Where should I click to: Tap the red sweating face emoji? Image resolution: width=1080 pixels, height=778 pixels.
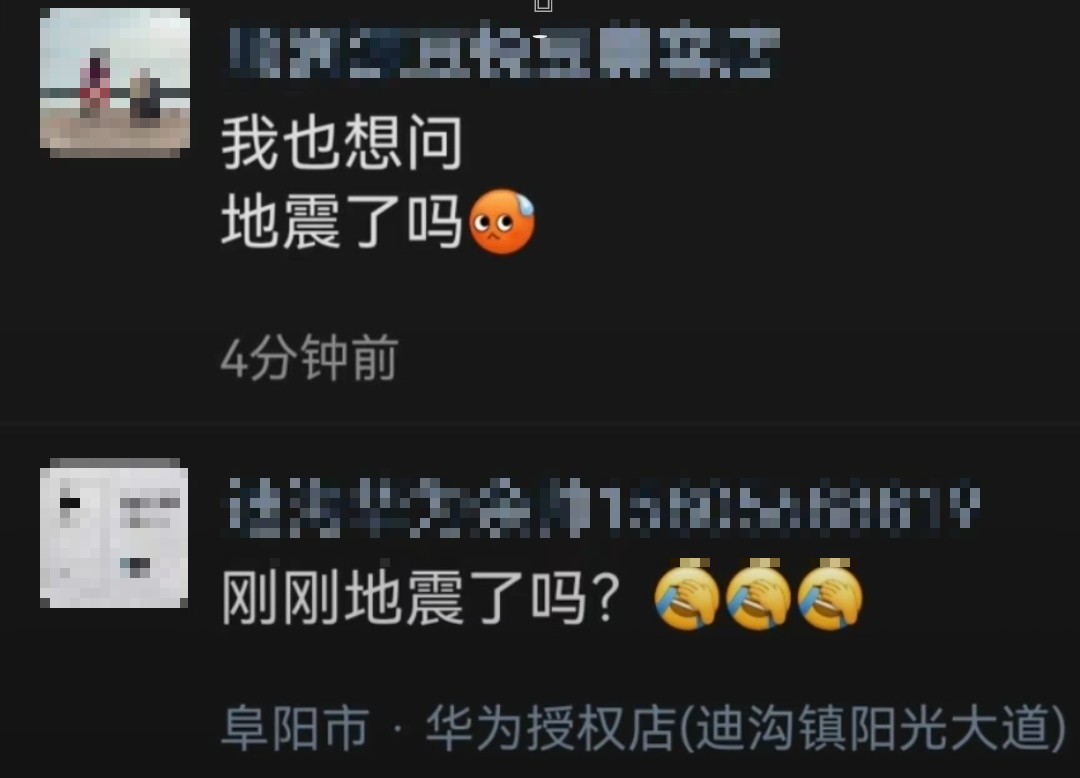click(x=502, y=222)
